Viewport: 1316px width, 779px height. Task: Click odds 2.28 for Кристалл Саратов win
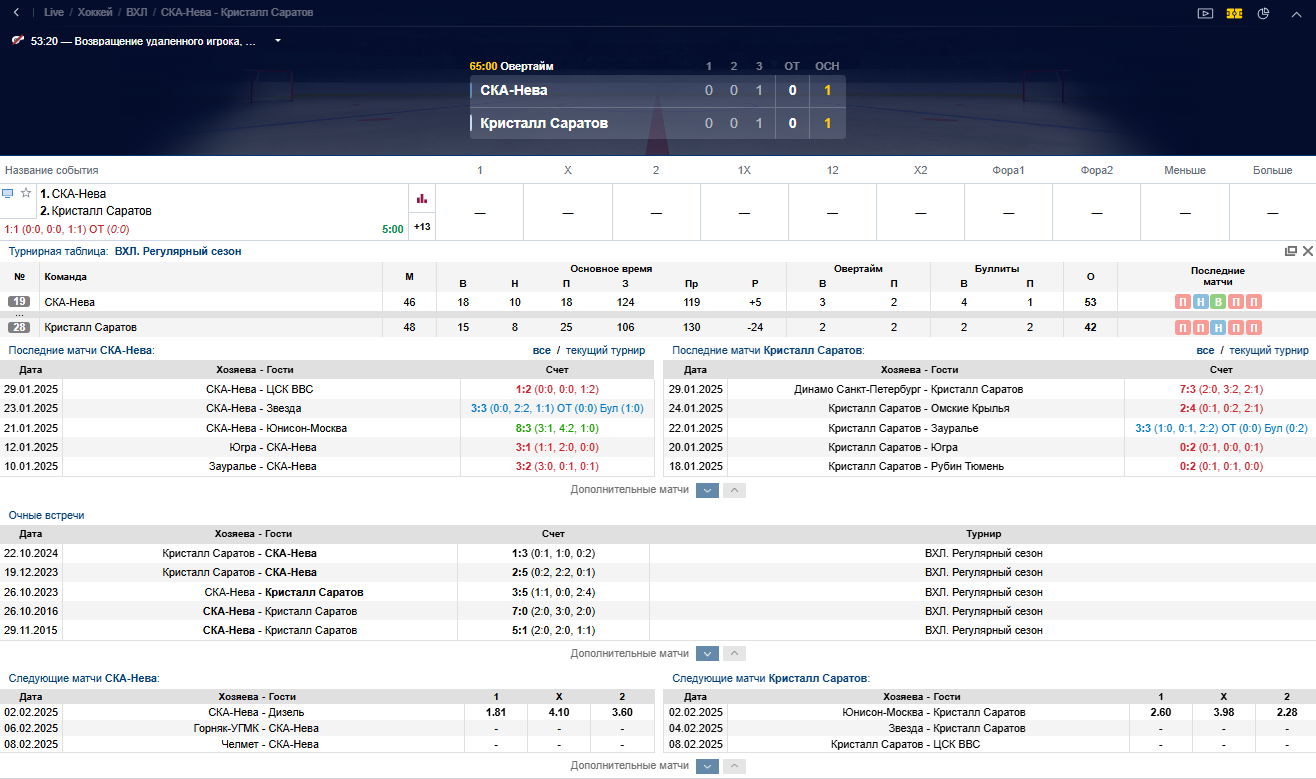(x=1286, y=712)
